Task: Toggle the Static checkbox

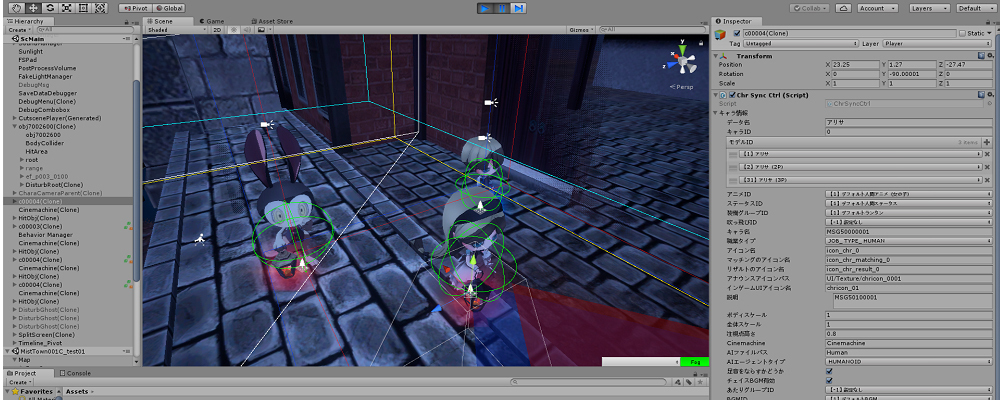Action: coord(962,33)
